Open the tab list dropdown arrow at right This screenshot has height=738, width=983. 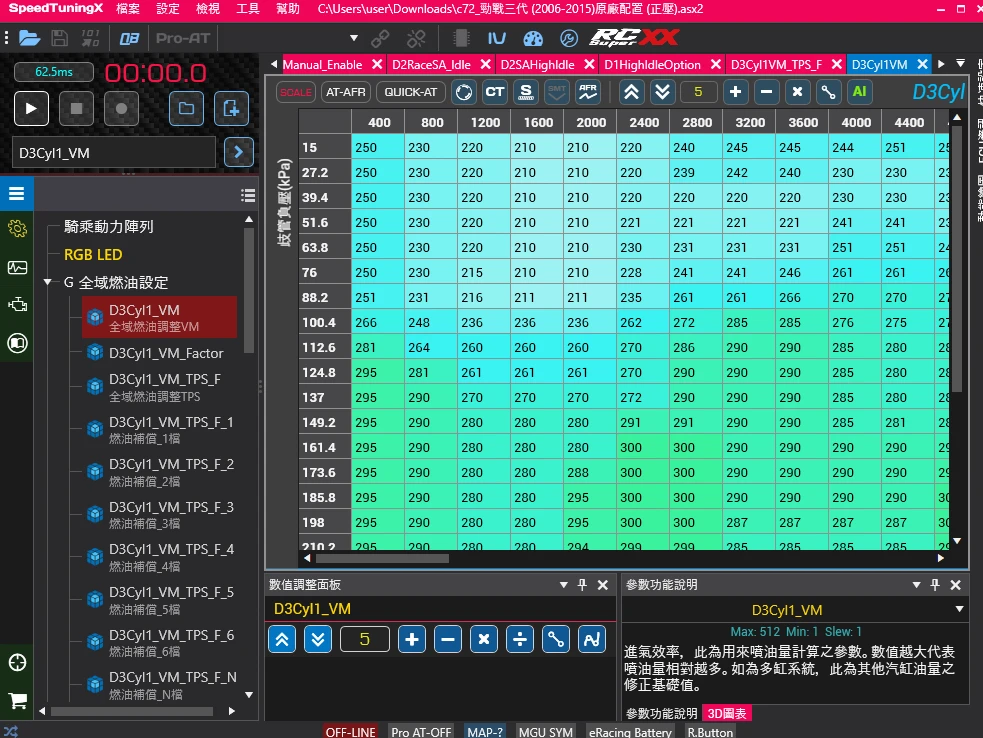[960, 64]
